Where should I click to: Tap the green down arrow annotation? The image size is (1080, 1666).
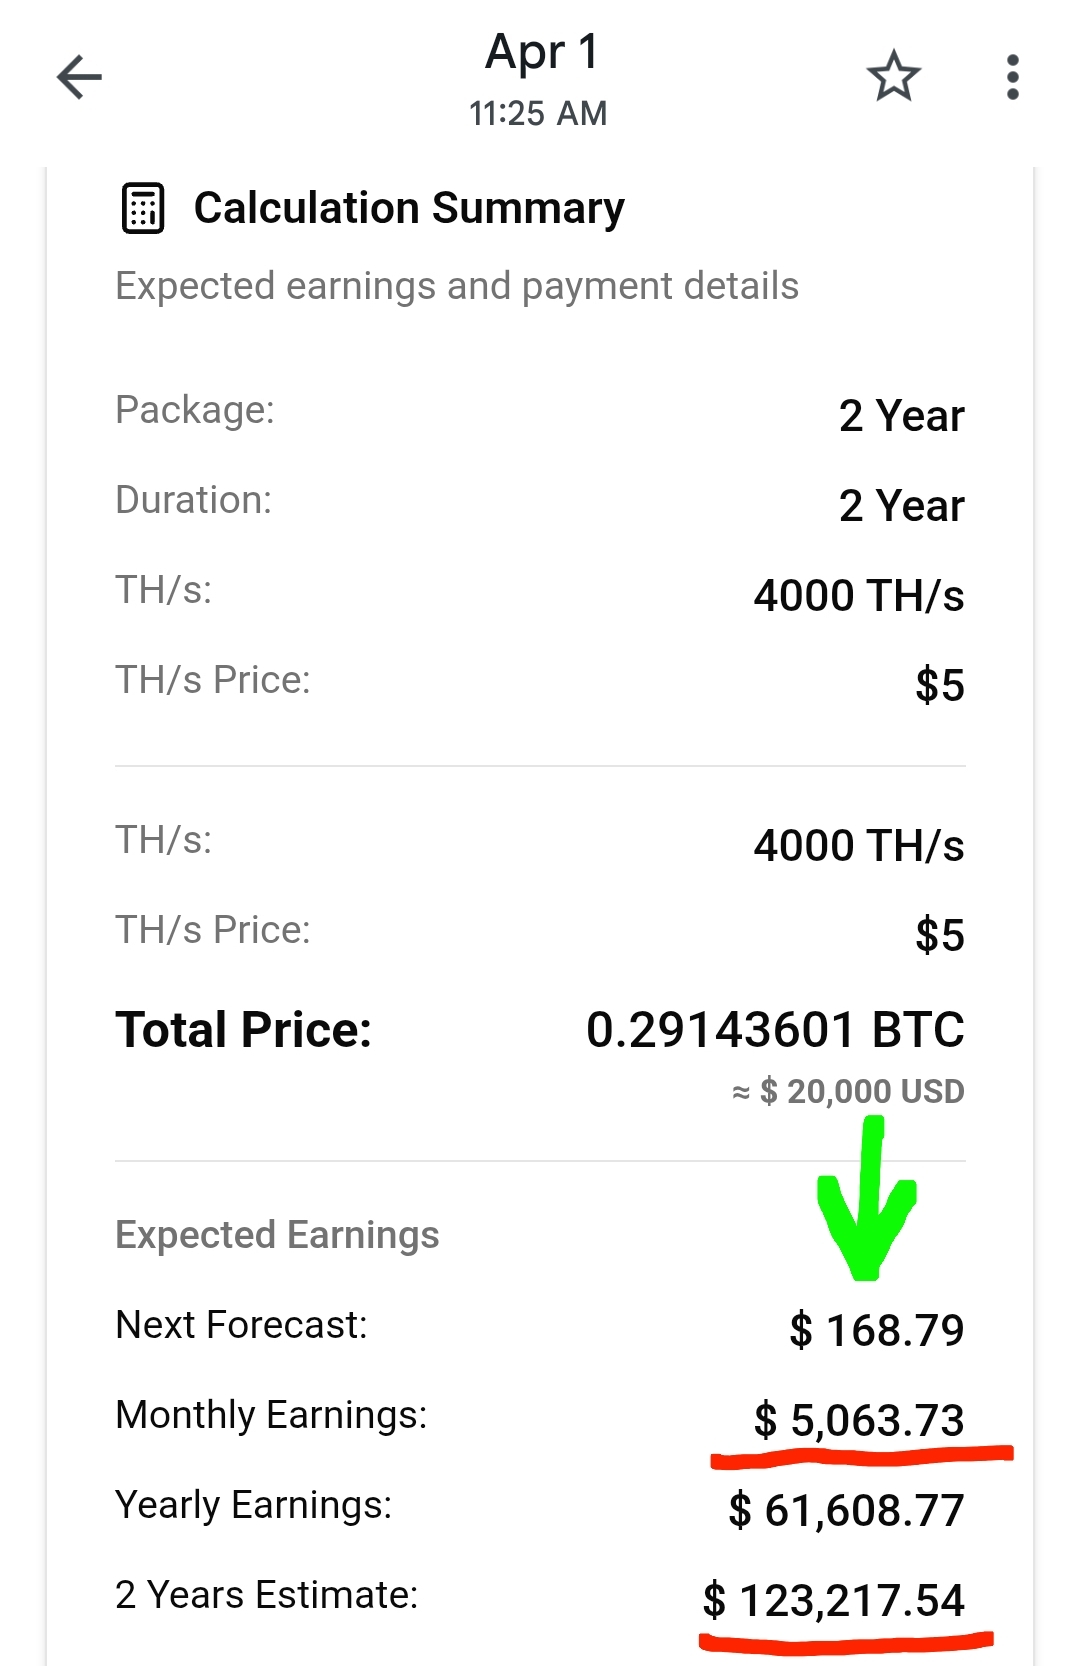point(866,1203)
